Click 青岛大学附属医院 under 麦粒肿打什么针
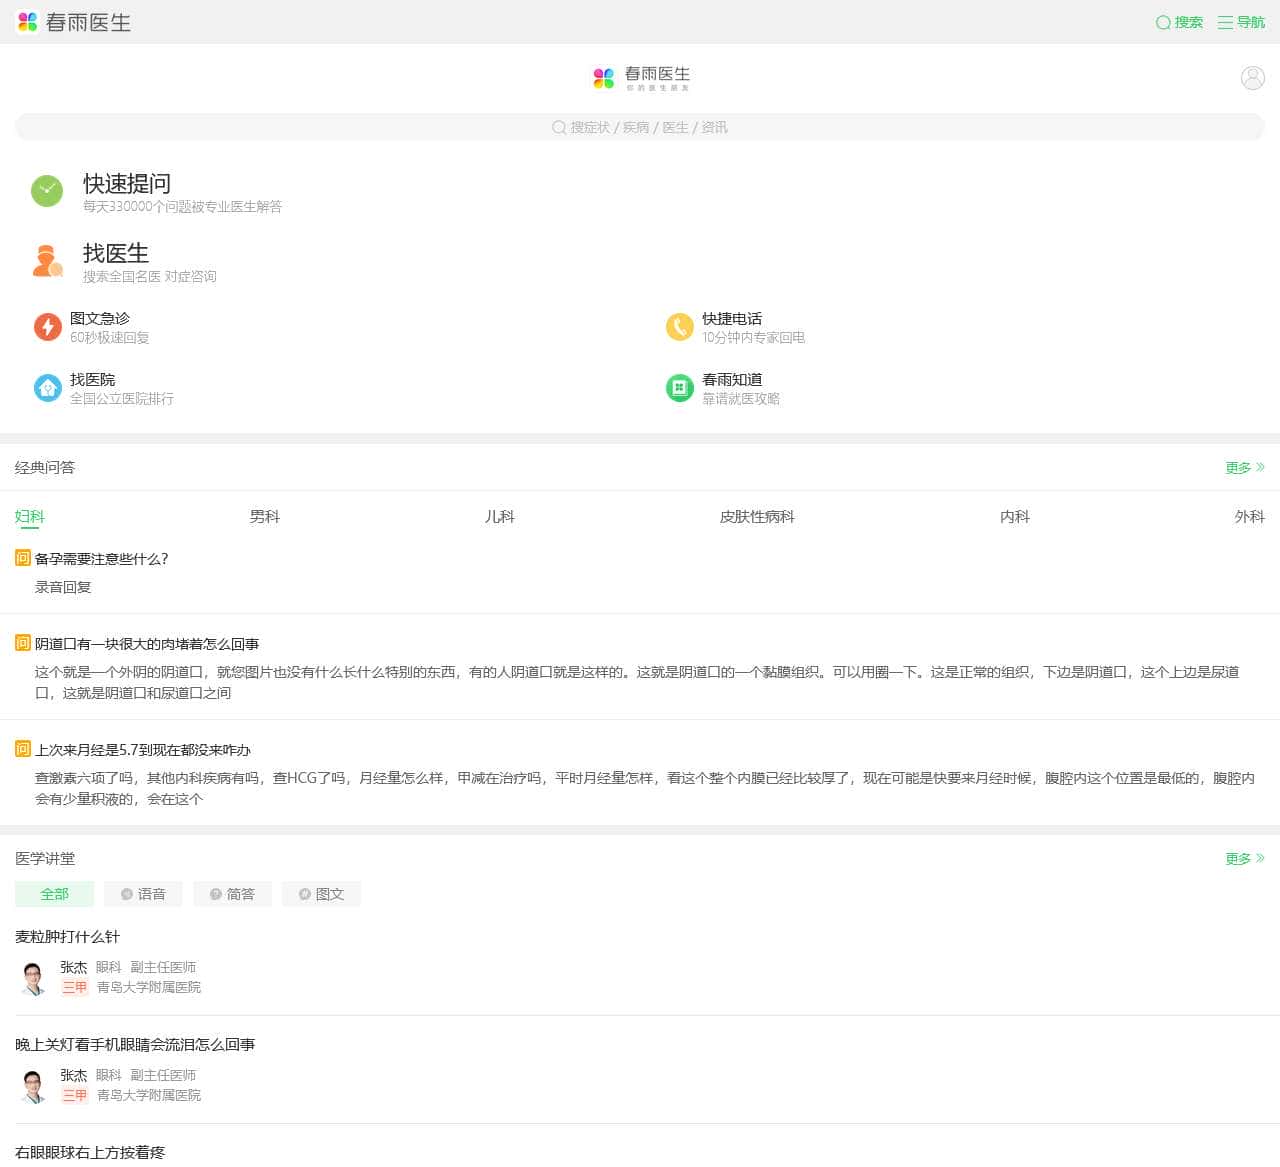The height and width of the screenshot is (1167, 1280). coord(149,987)
